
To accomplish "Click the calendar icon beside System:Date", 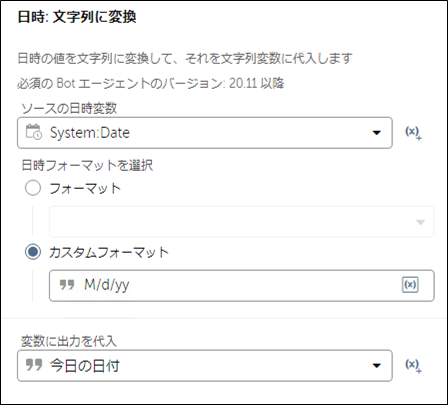I will click(x=34, y=132).
